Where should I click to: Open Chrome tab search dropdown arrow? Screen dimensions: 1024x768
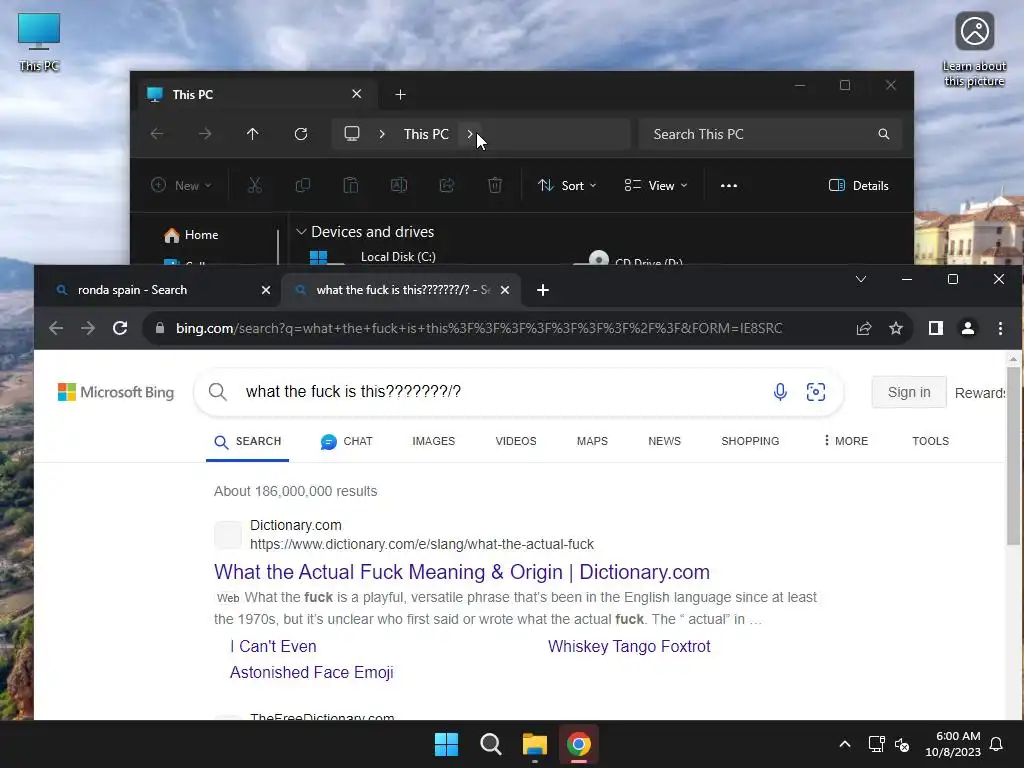click(x=861, y=280)
